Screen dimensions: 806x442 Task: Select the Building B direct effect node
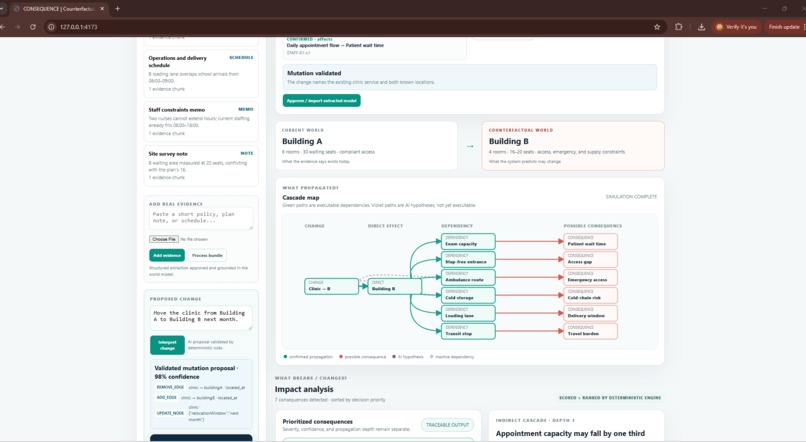tap(395, 286)
